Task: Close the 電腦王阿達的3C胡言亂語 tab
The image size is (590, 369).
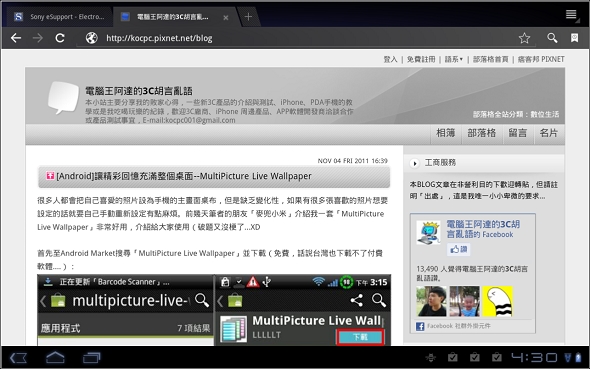Action: pyautogui.click(x=225, y=17)
